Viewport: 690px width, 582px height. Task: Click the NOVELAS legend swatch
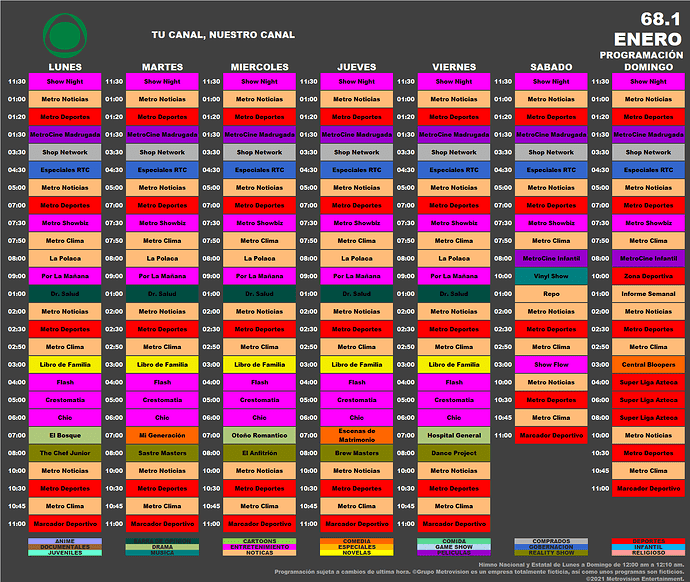click(x=357, y=553)
